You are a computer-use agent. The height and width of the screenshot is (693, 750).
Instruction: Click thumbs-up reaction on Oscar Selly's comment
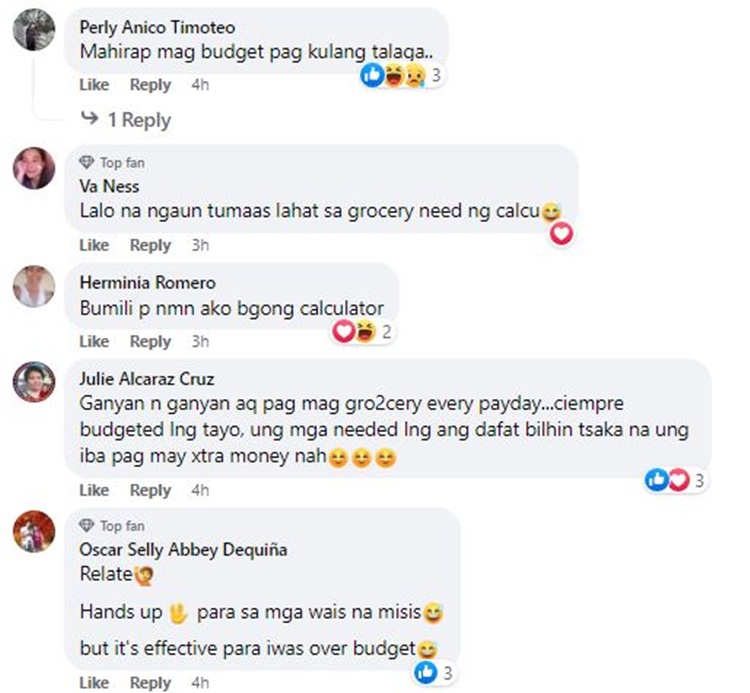coord(425,672)
